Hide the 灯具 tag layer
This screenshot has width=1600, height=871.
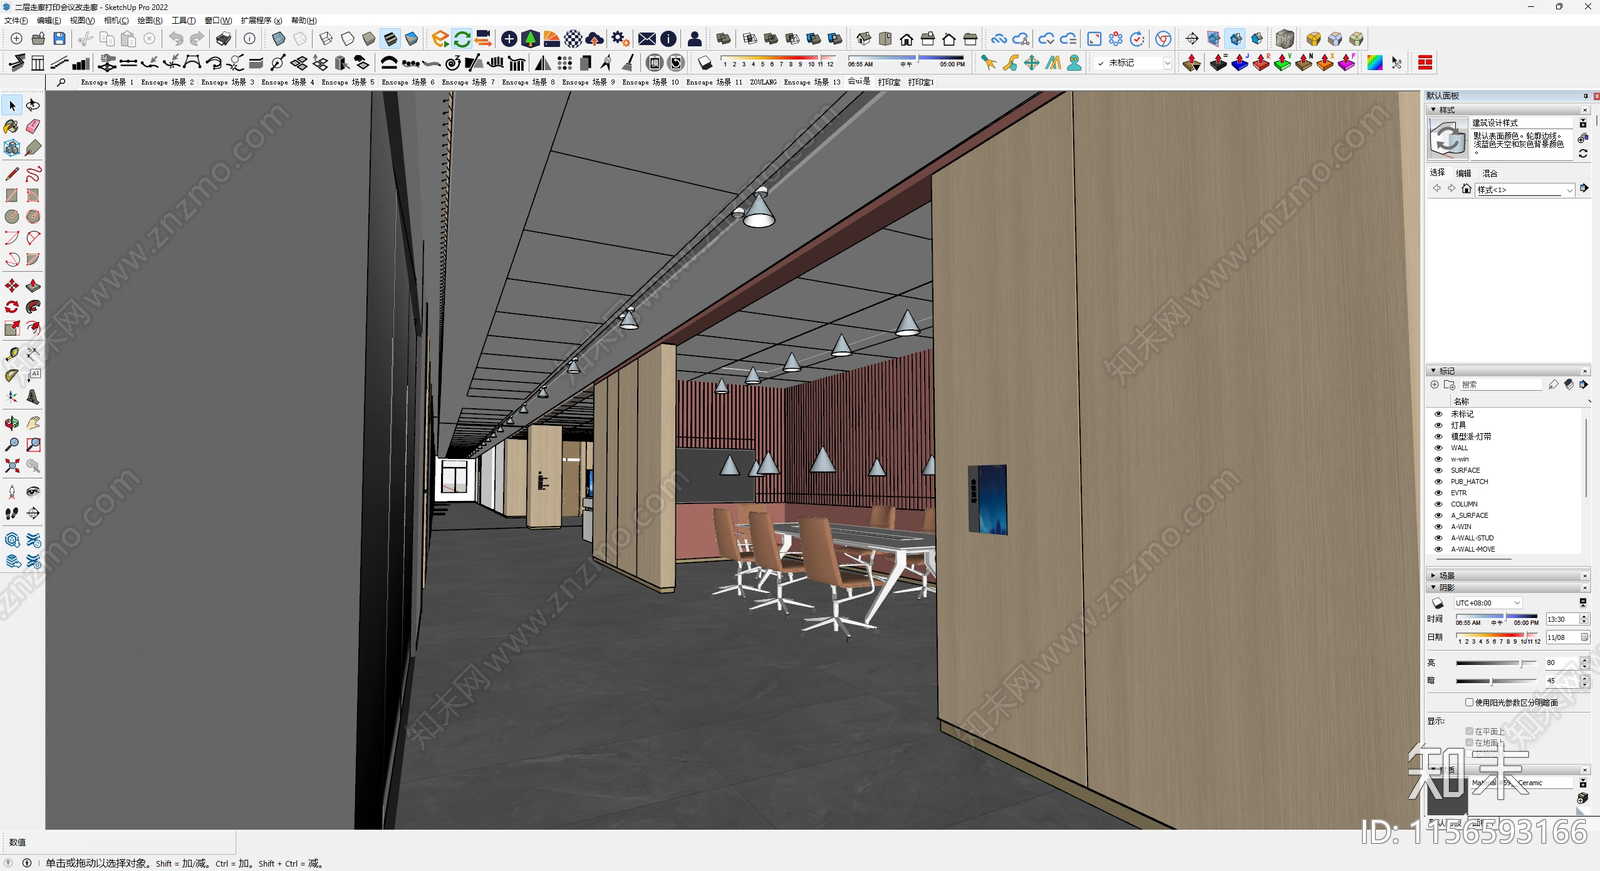click(x=1439, y=425)
